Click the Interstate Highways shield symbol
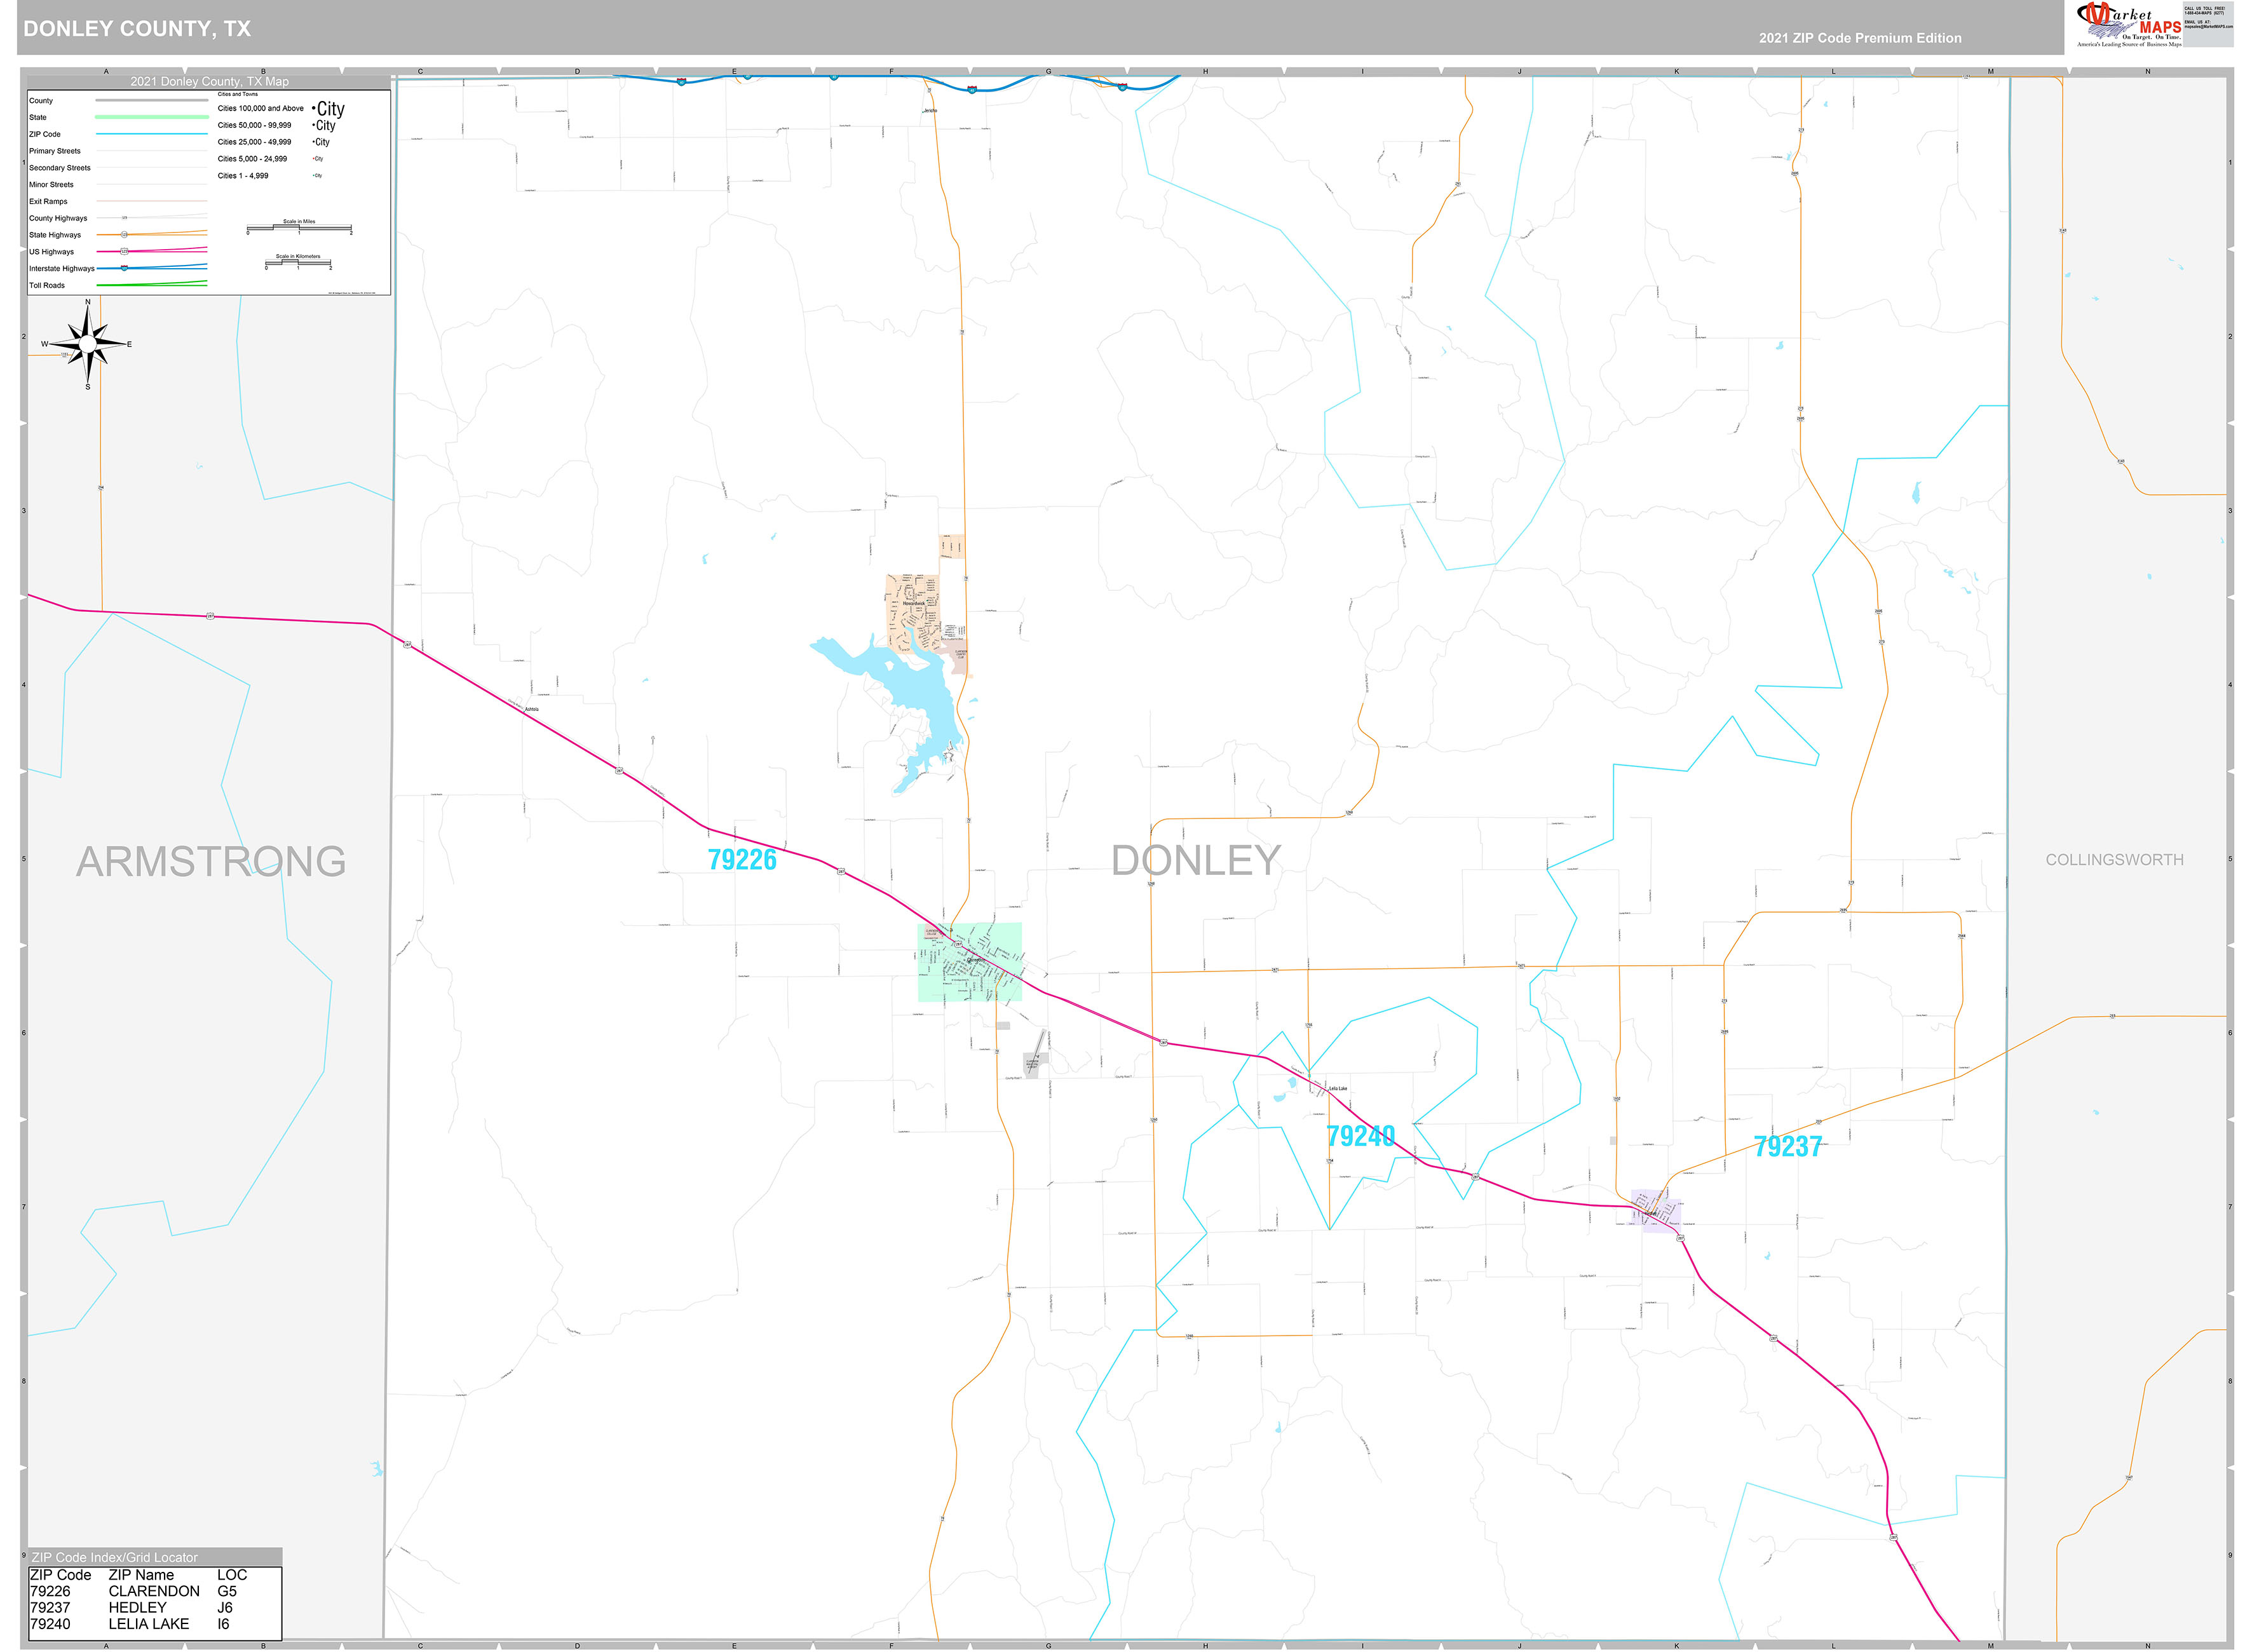Image resolution: width=2245 pixels, height=1652 pixels. (124, 268)
